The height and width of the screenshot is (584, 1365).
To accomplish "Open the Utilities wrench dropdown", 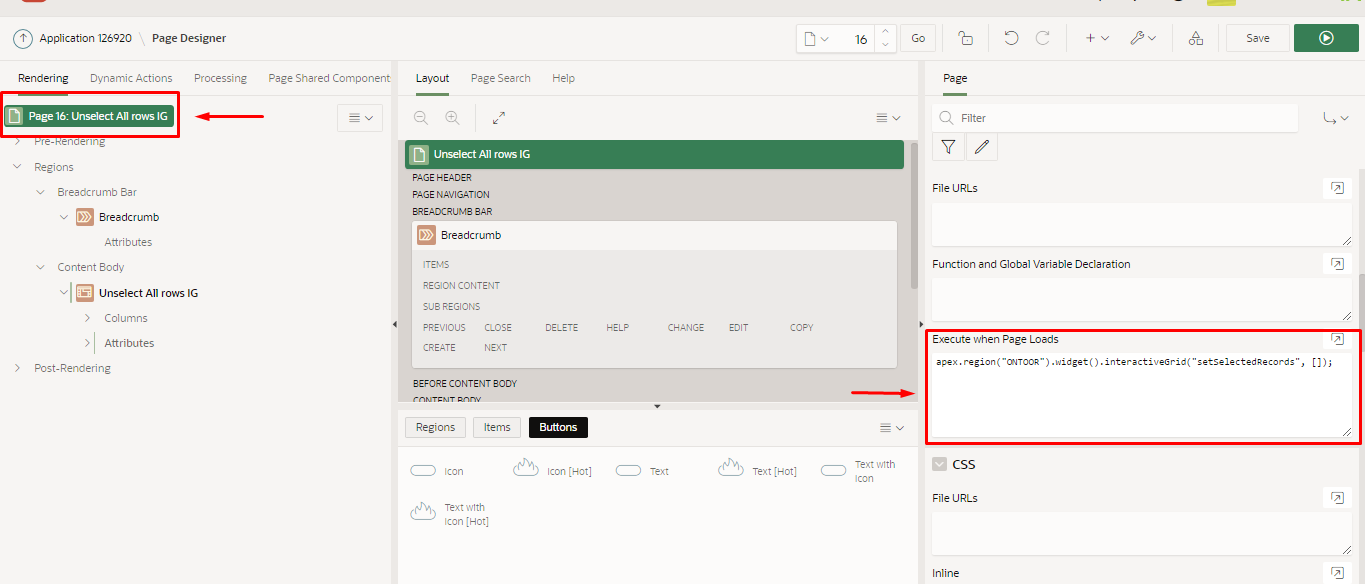I will click(1142, 38).
